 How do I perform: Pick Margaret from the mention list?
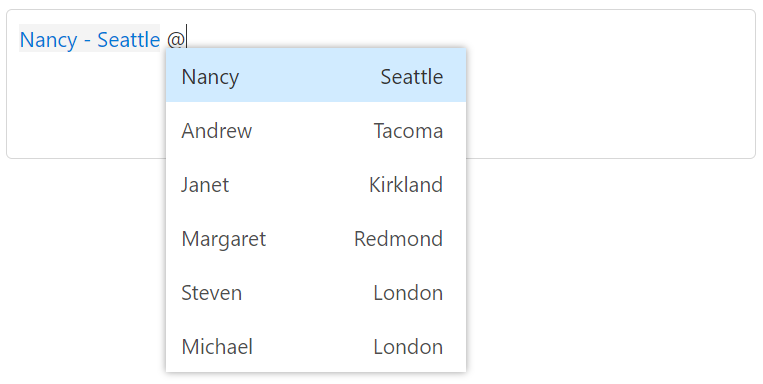click(x=316, y=238)
